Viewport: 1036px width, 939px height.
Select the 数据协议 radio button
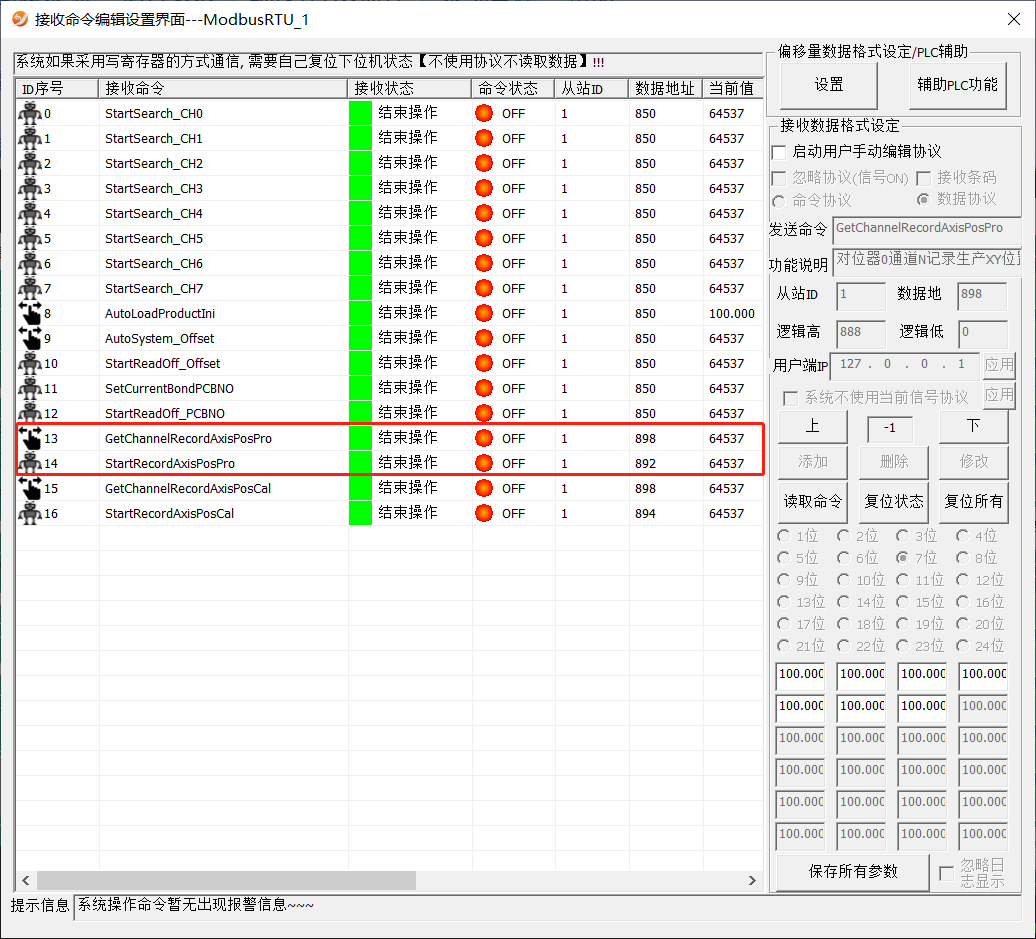point(923,199)
